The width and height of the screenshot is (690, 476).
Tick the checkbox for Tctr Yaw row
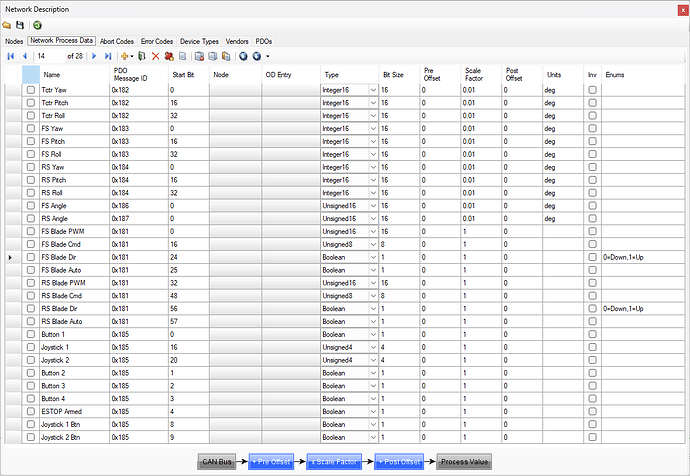click(31, 90)
